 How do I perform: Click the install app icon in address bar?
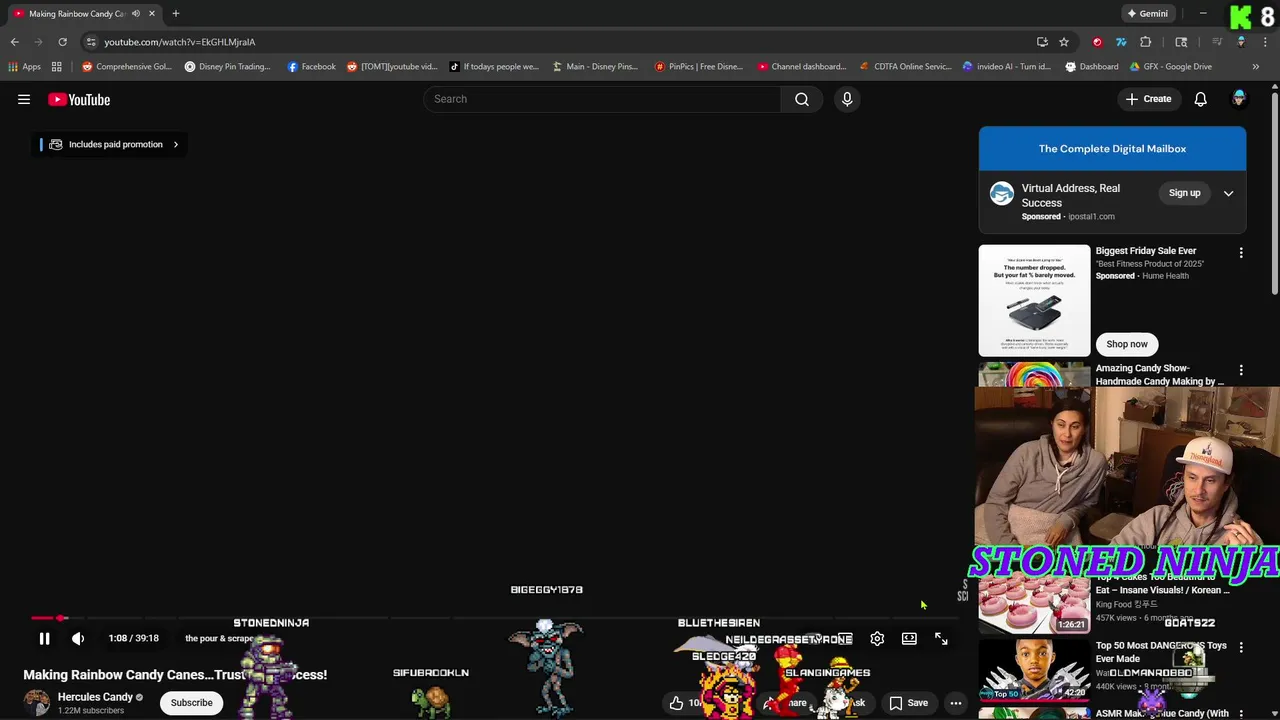(x=1042, y=42)
